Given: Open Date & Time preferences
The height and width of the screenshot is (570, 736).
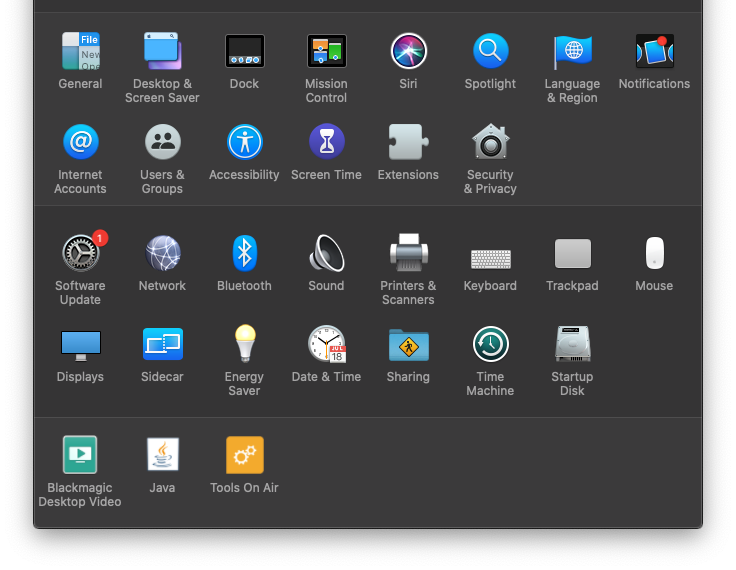Looking at the screenshot, I should pos(327,344).
